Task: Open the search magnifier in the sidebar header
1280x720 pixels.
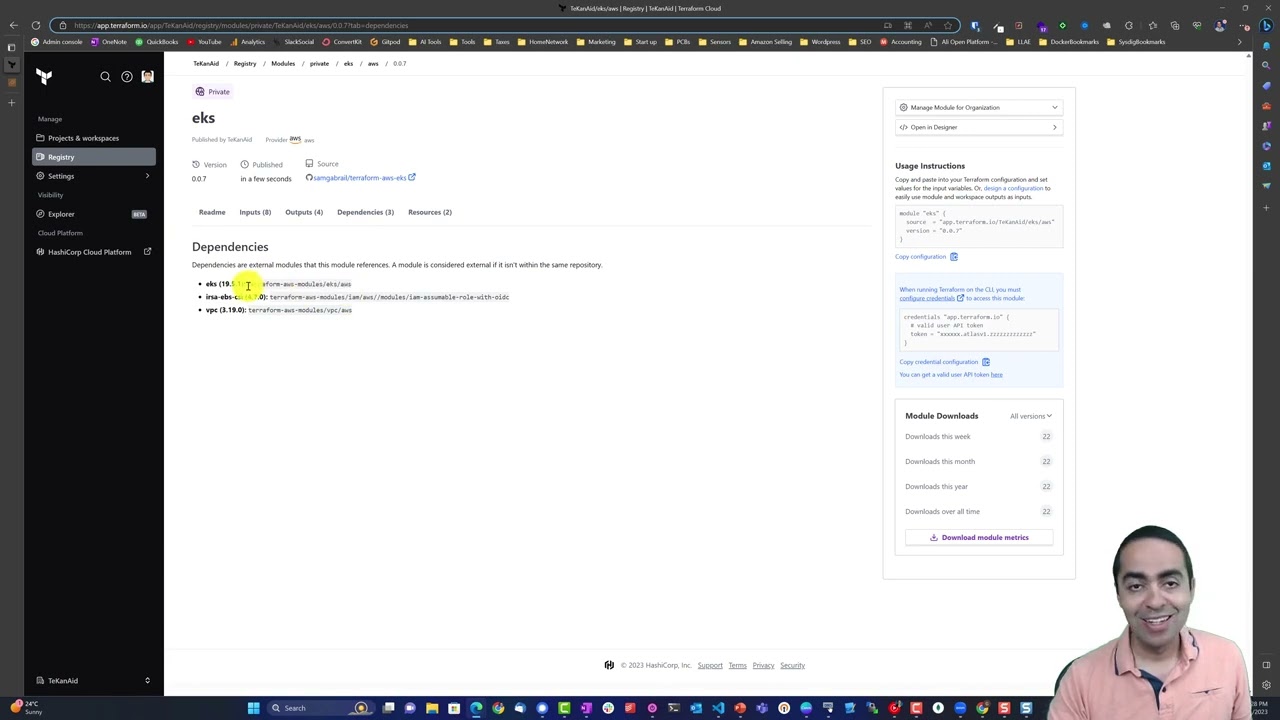Action: coord(105,76)
